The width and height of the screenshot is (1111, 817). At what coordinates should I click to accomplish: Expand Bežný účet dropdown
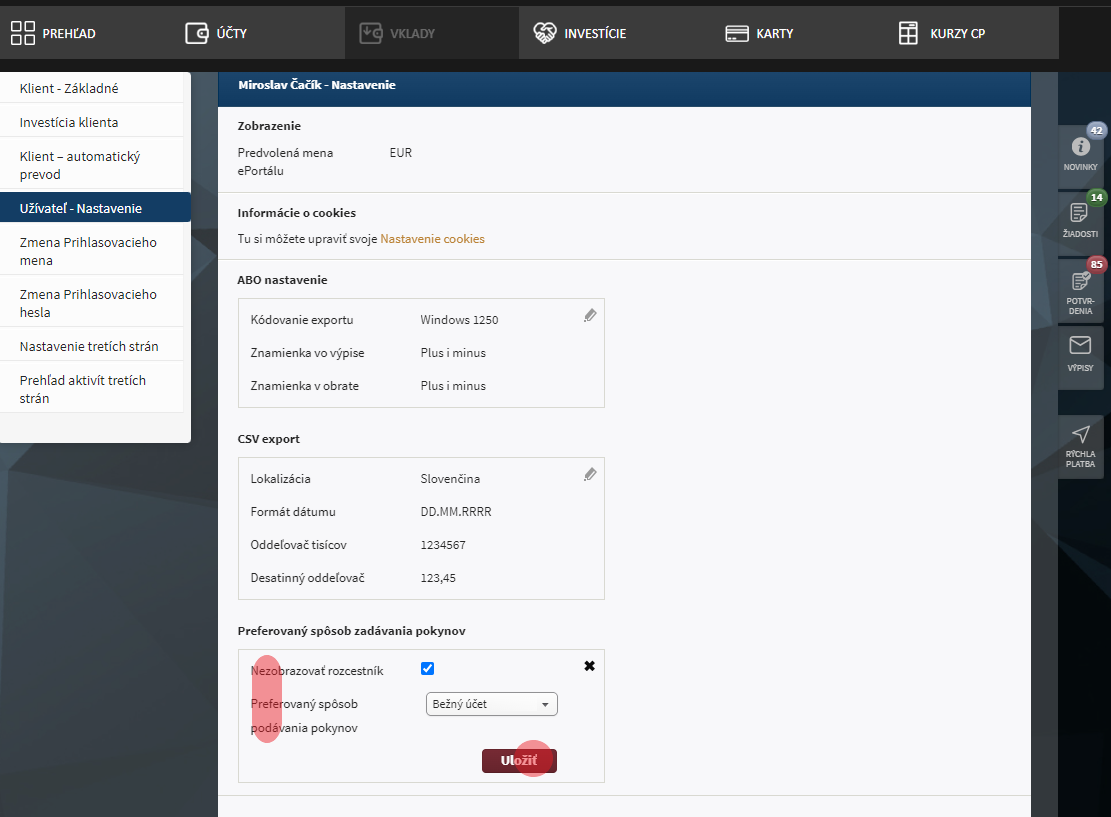tap(491, 704)
